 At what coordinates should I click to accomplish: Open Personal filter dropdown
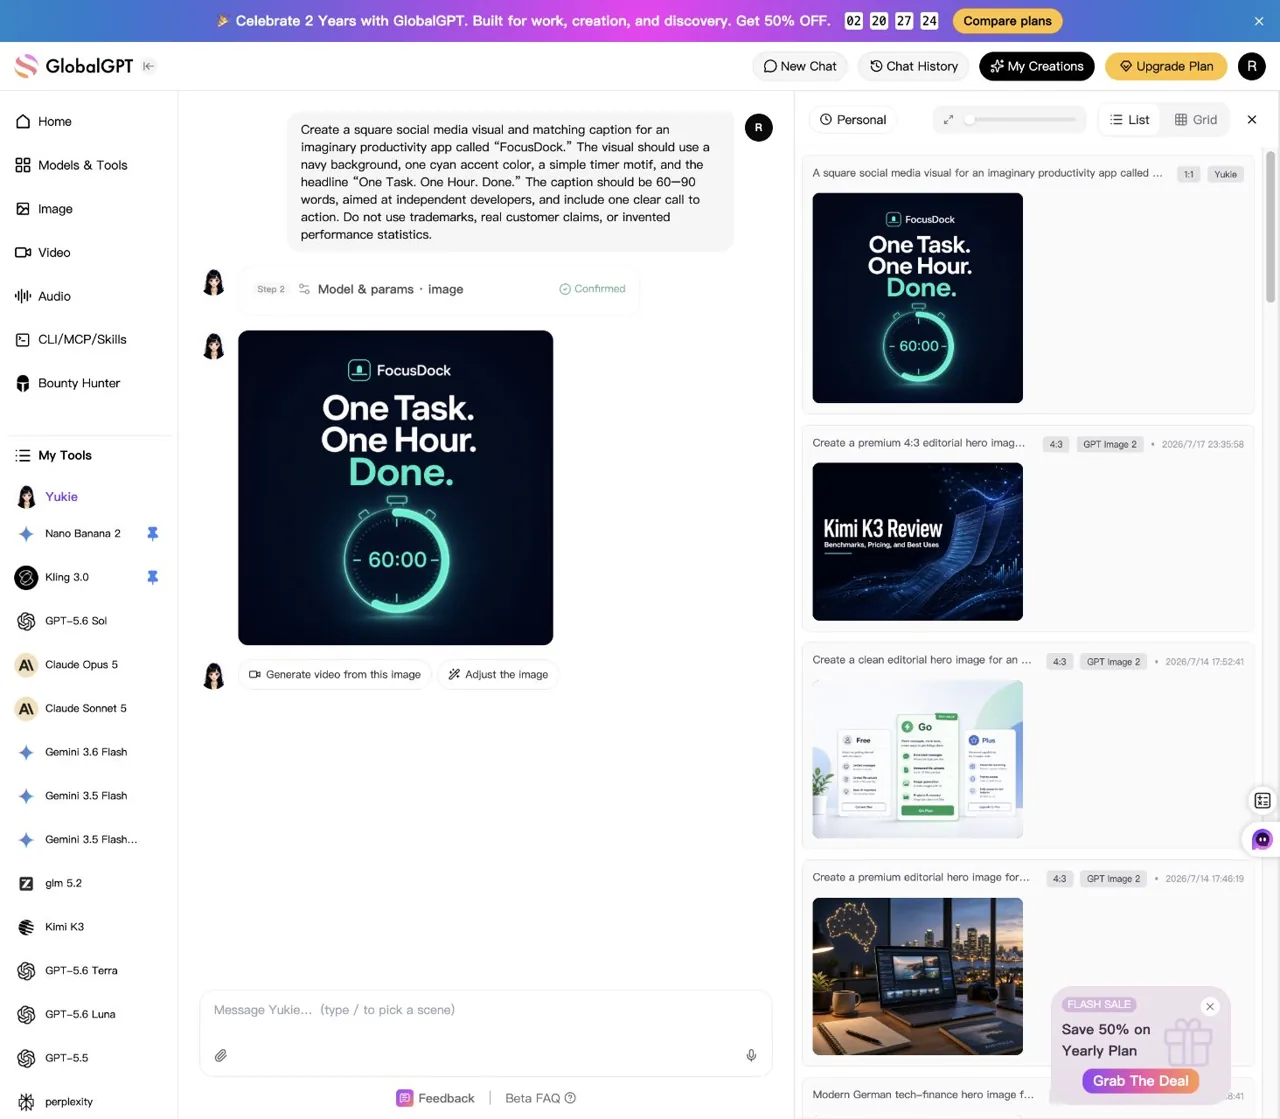click(853, 120)
